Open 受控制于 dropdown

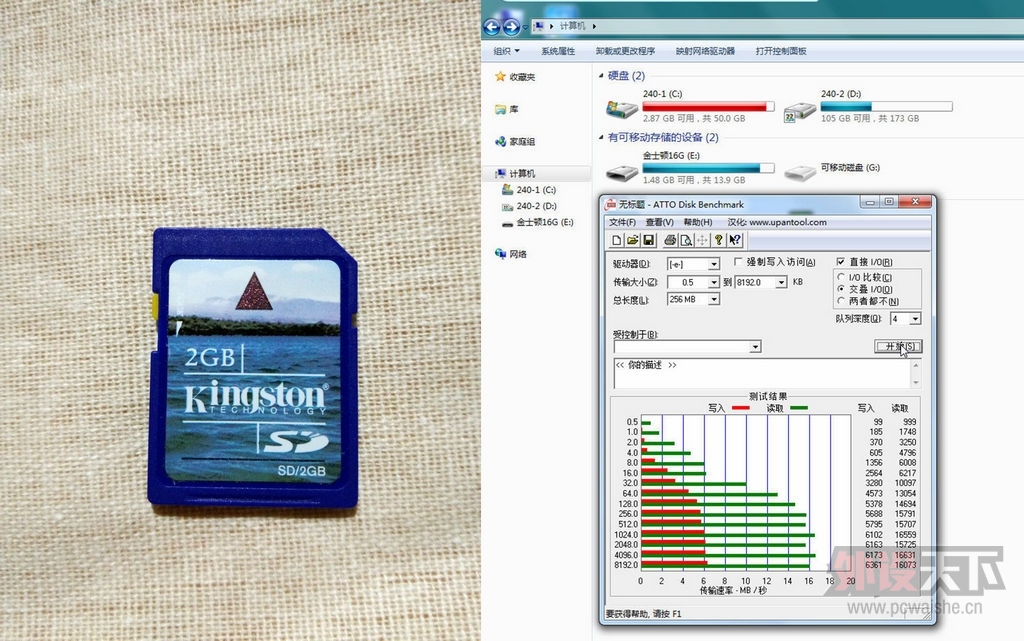756,347
